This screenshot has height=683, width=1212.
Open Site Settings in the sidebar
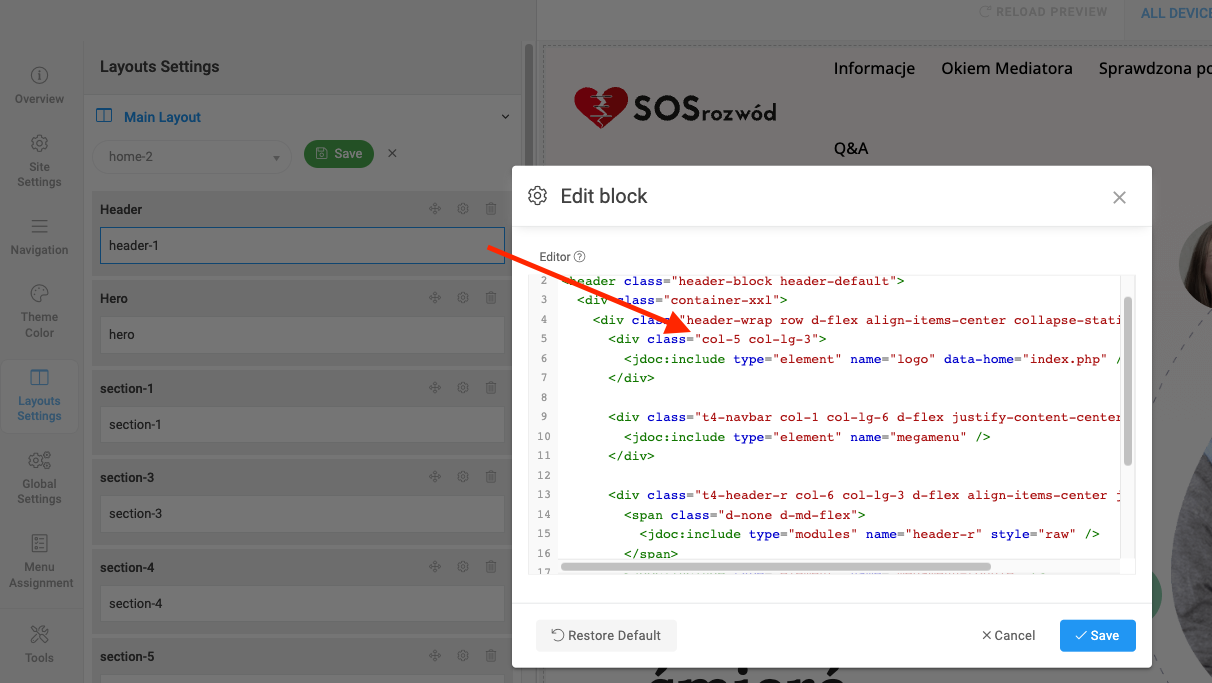[x=39, y=161]
